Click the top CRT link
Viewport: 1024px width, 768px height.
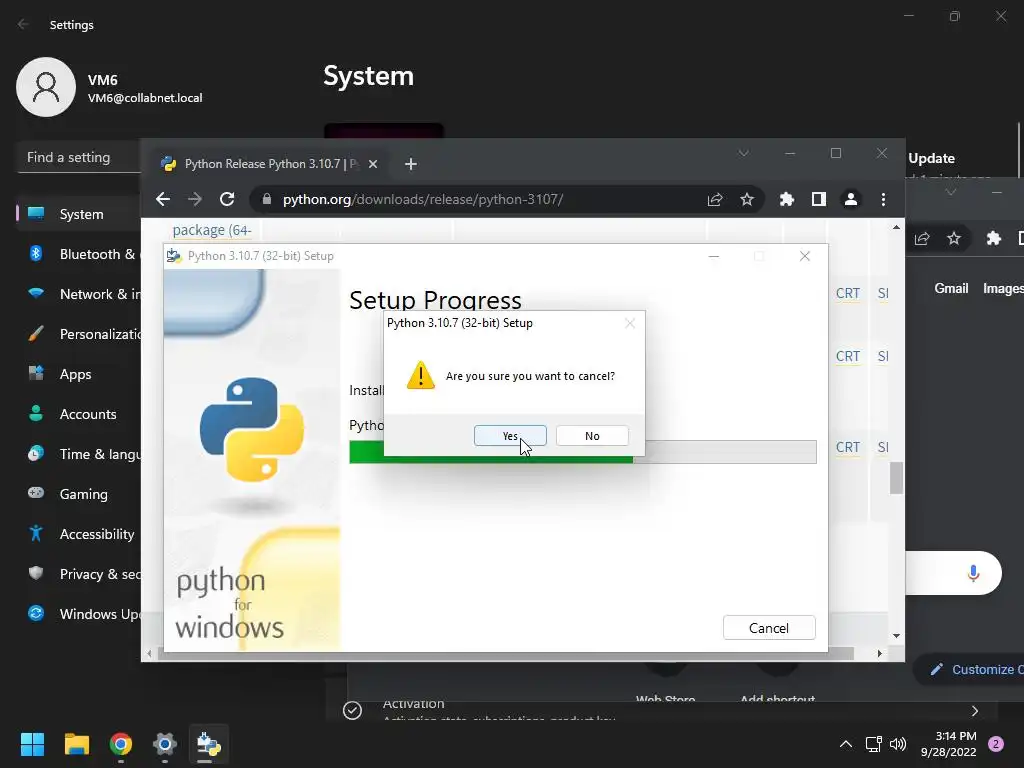[848, 293]
